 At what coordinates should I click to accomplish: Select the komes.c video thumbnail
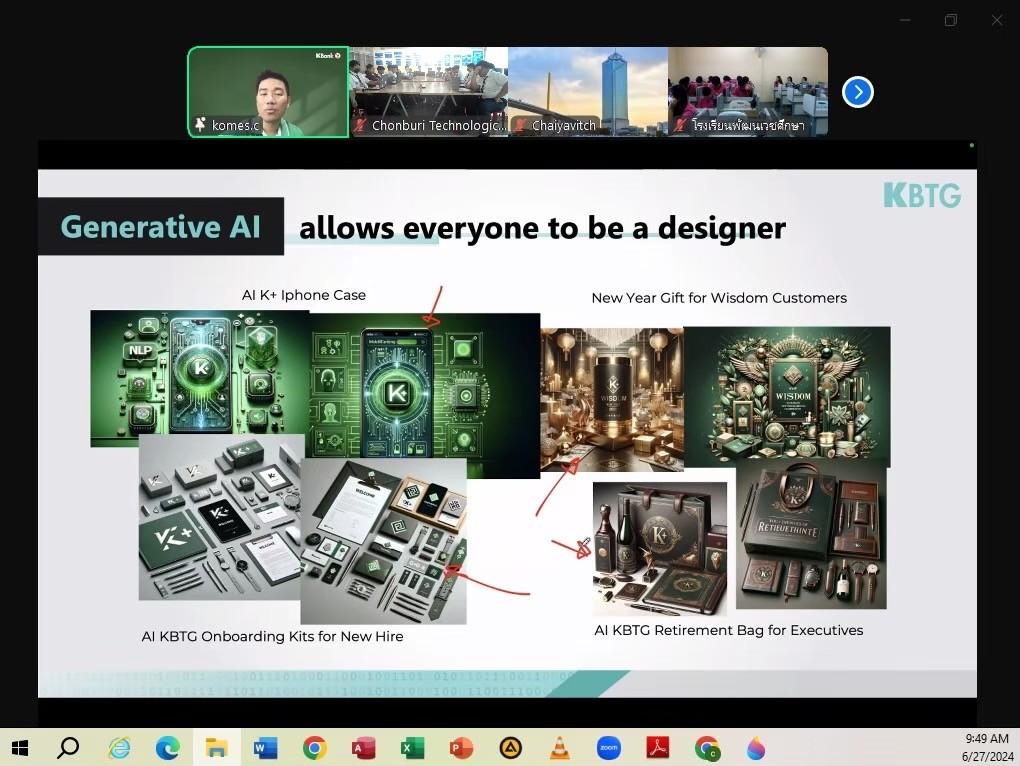click(x=268, y=92)
